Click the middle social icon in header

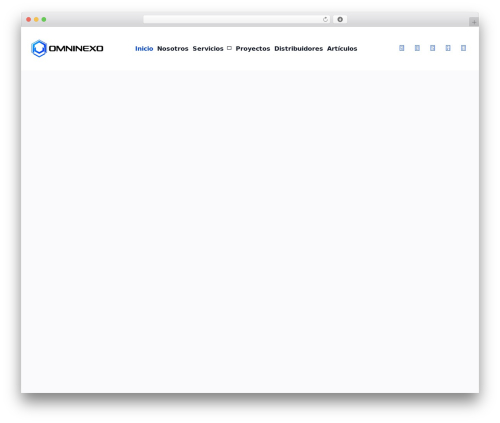[x=432, y=48]
